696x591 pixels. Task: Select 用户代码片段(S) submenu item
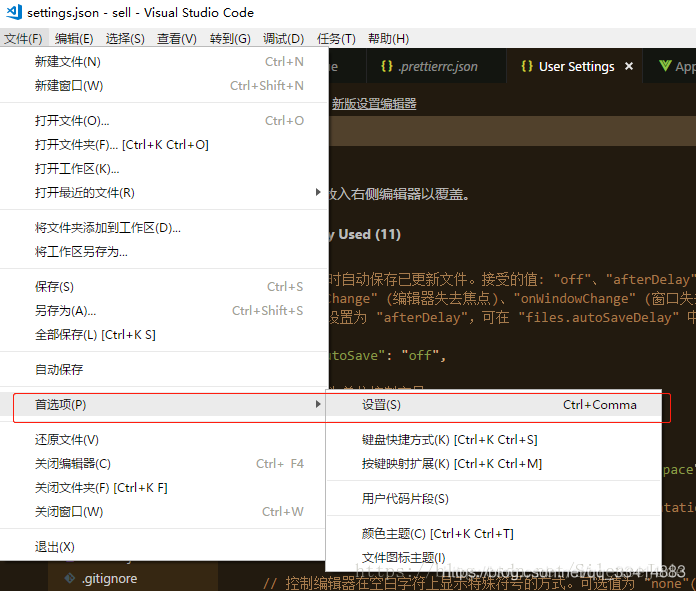click(x=494, y=499)
